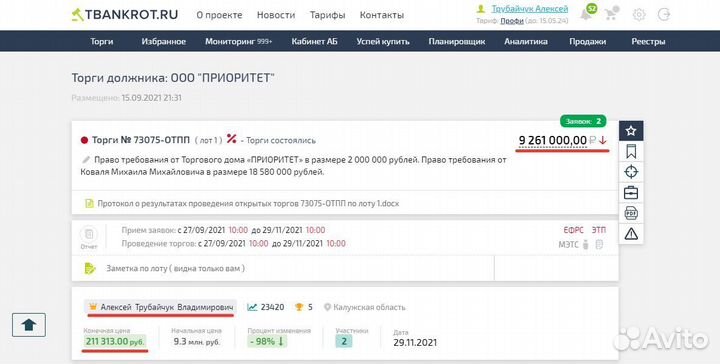The image size is (720, 364).
Task: Click the Торги должника ООО ПРИОРИТЕТ heading
Action: point(173,78)
